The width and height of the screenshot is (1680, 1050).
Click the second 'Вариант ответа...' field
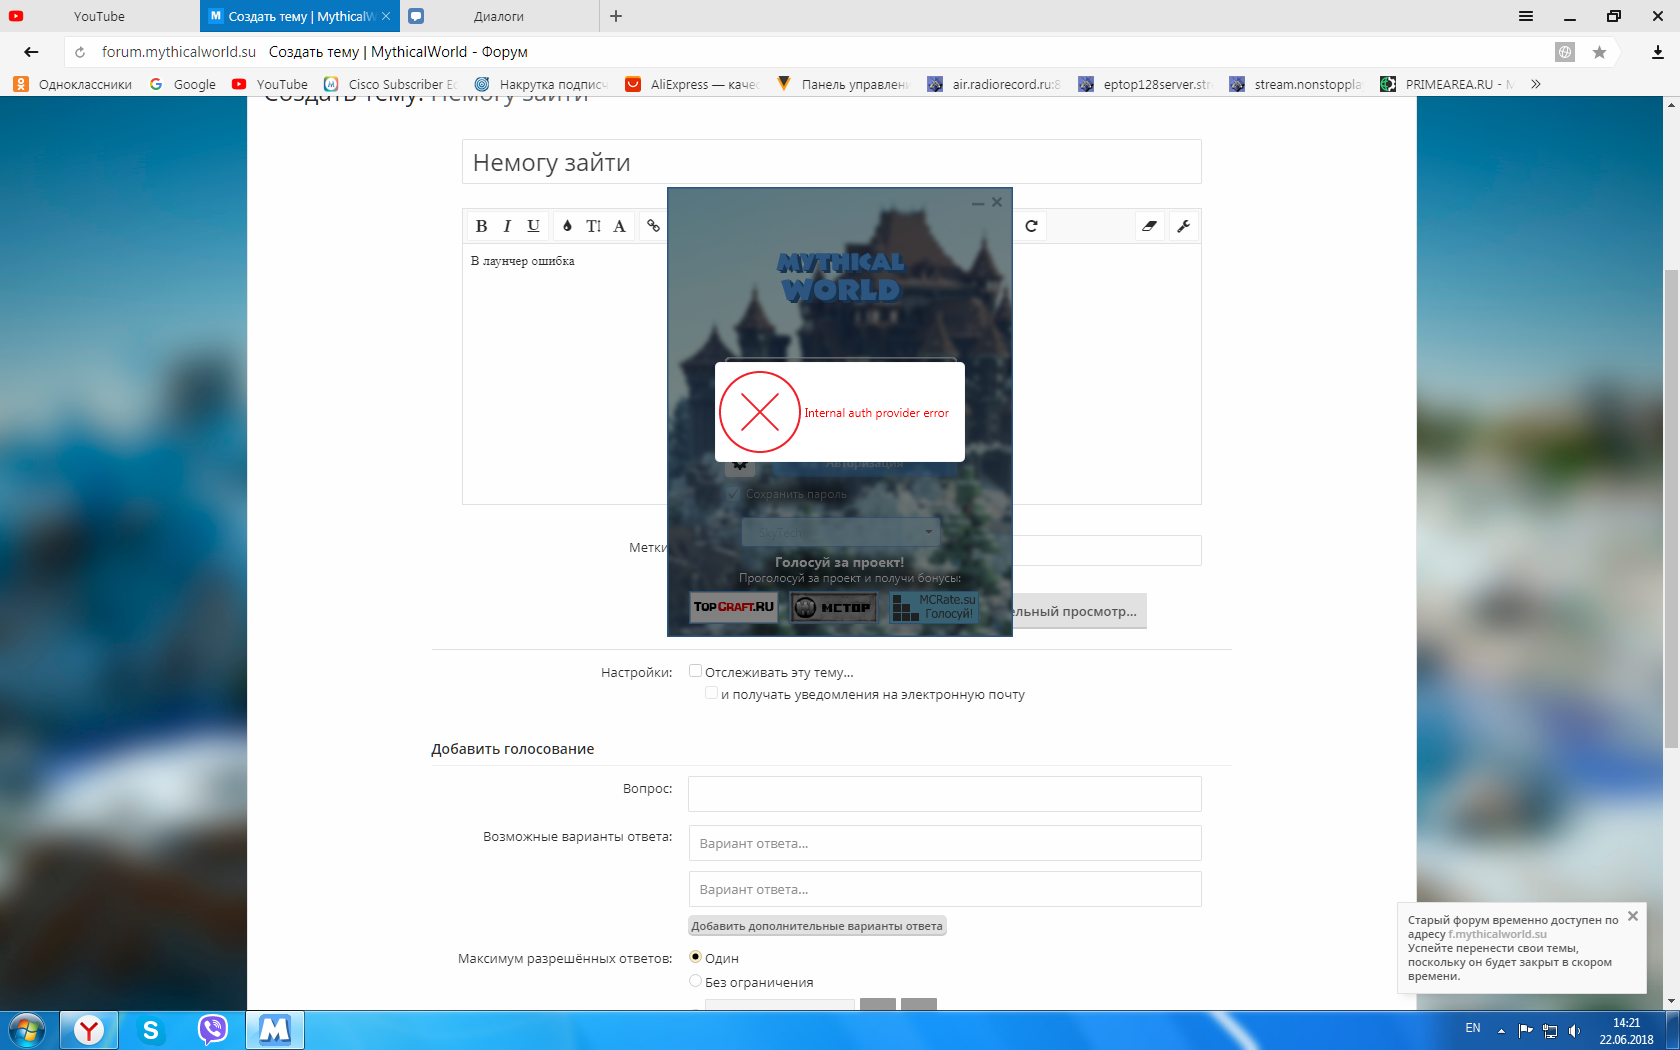944,889
